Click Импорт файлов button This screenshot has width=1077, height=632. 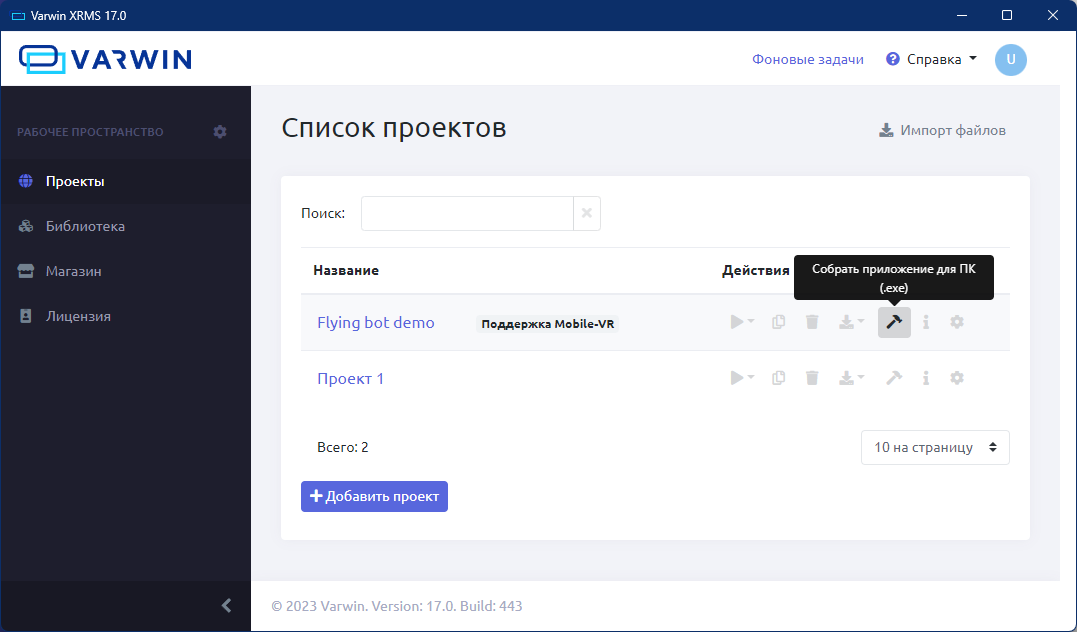(942, 130)
